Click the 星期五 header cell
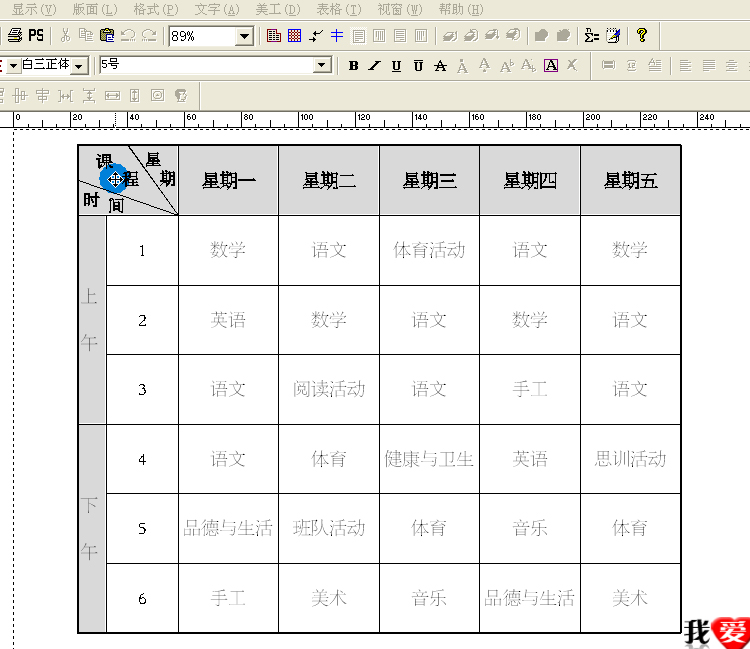The height and width of the screenshot is (649, 750). (x=630, y=181)
